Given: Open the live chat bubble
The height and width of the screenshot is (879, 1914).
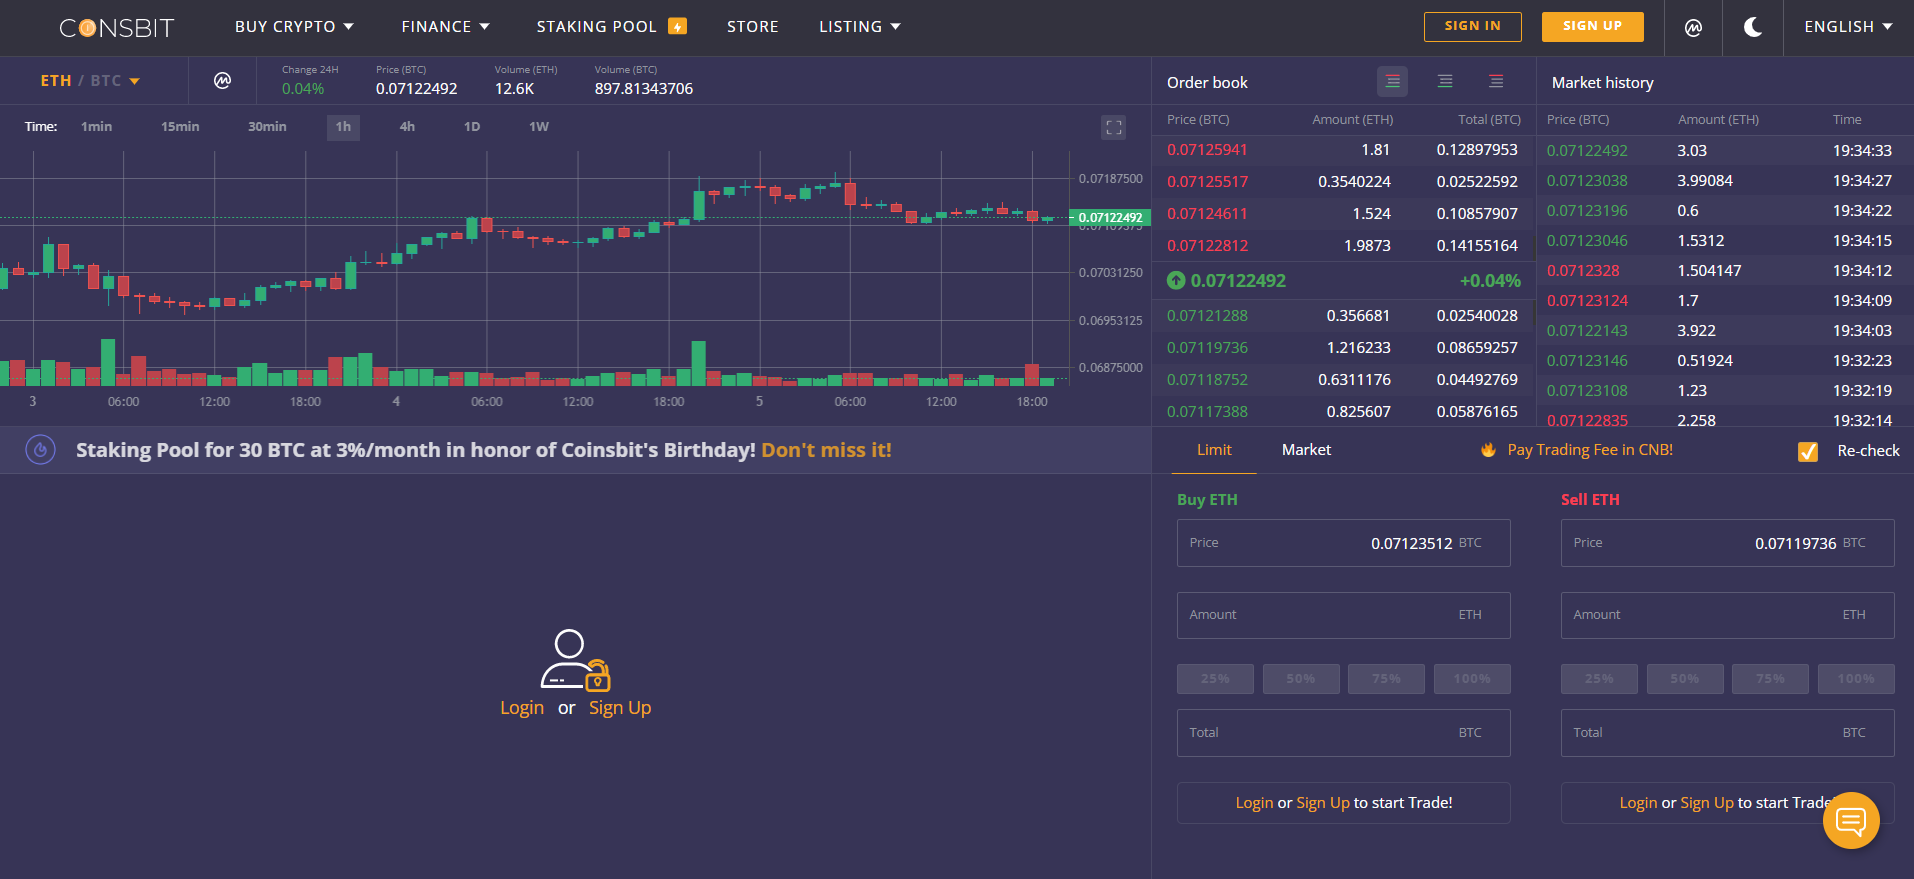Looking at the screenshot, I should coord(1851,821).
